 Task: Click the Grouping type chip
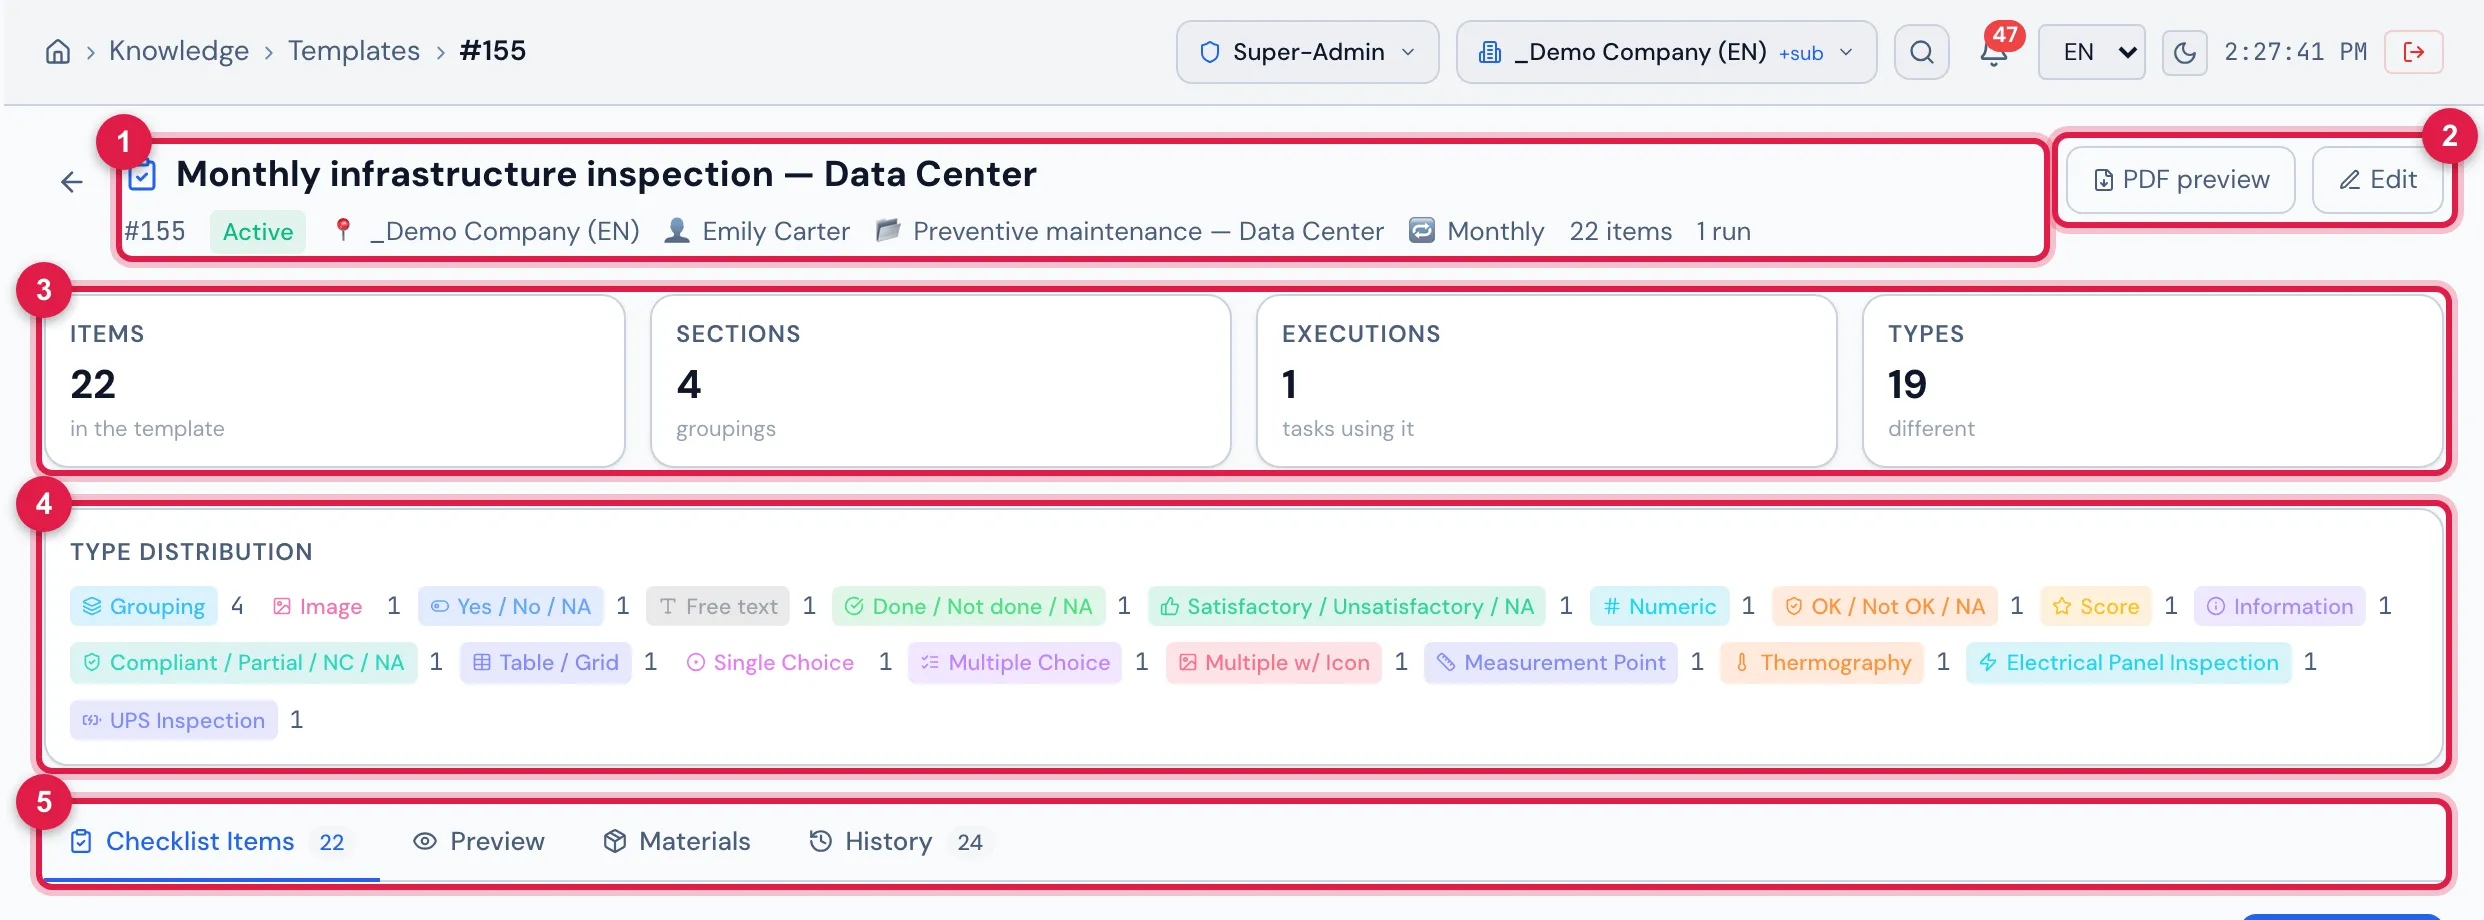[144, 606]
